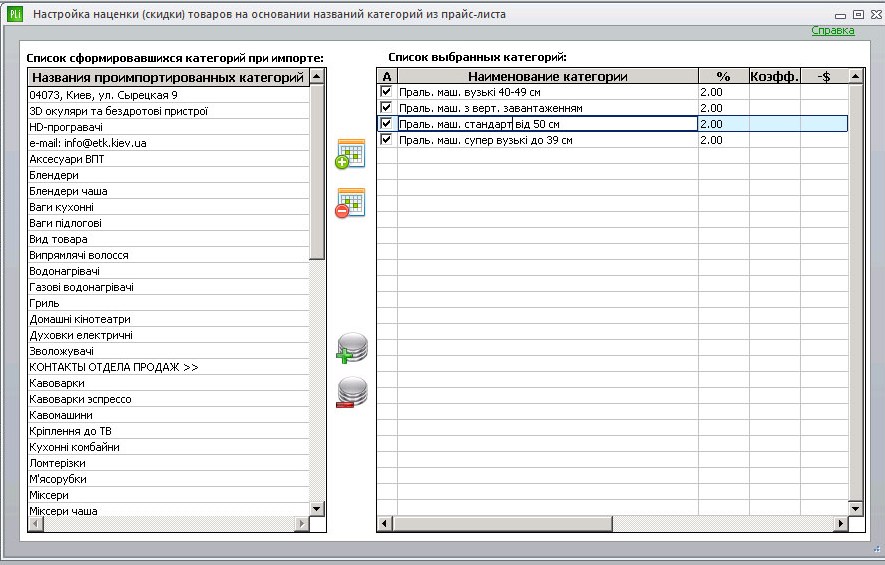Click left arrow of imported categories horizontal scrollbar
This screenshot has height=565, width=885.
pos(36,524)
